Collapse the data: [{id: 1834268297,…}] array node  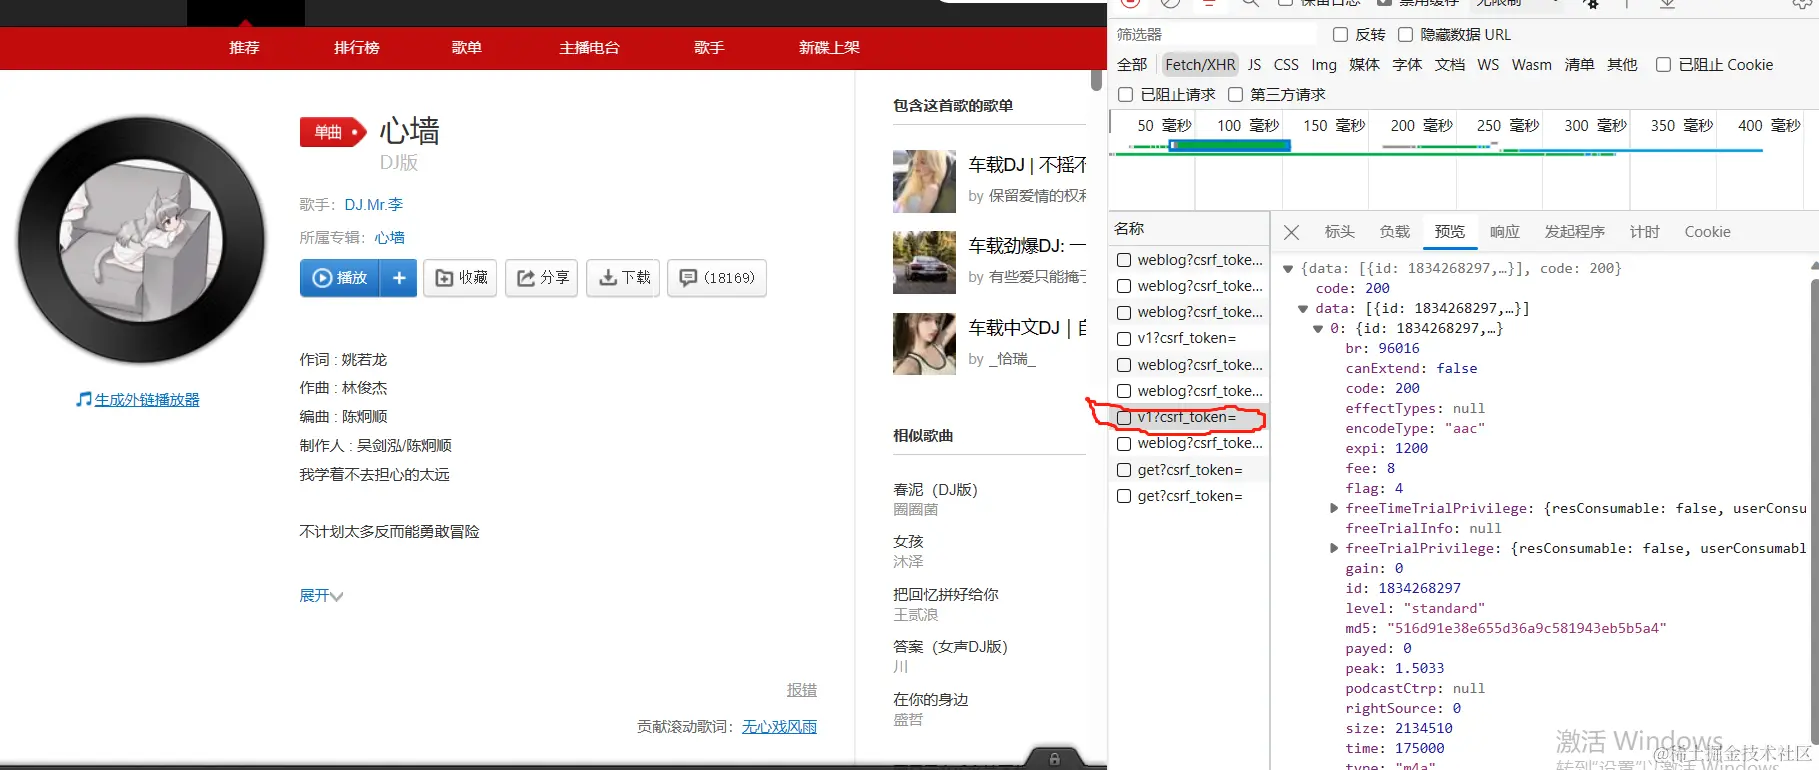pyautogui.click(x=1302, y=309)
